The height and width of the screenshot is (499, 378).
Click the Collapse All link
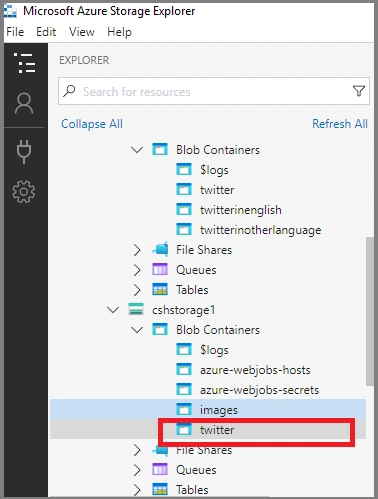[x=92, y=124]
